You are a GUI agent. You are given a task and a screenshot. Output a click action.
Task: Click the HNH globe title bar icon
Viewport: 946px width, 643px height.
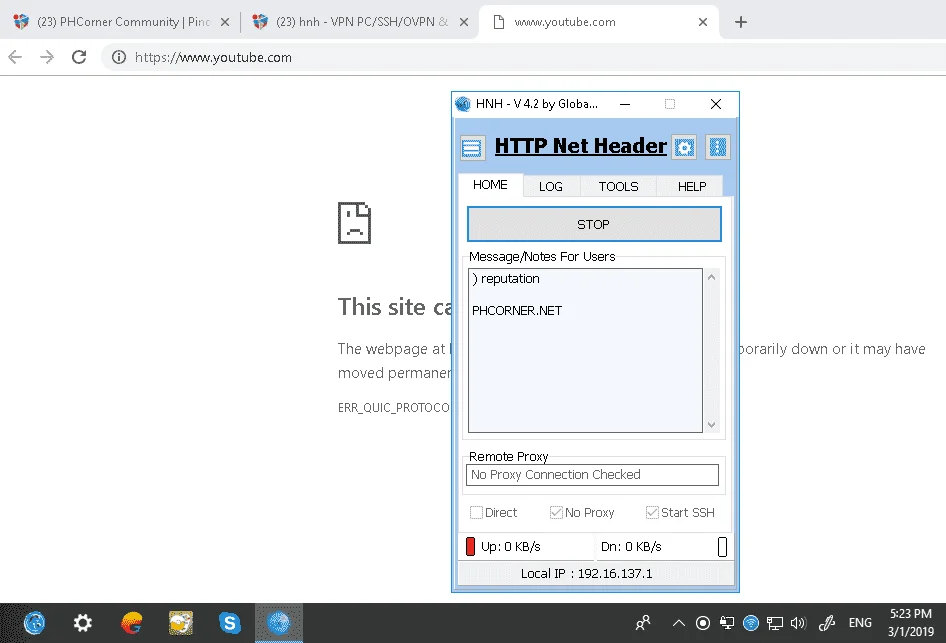tap(463, 104)
